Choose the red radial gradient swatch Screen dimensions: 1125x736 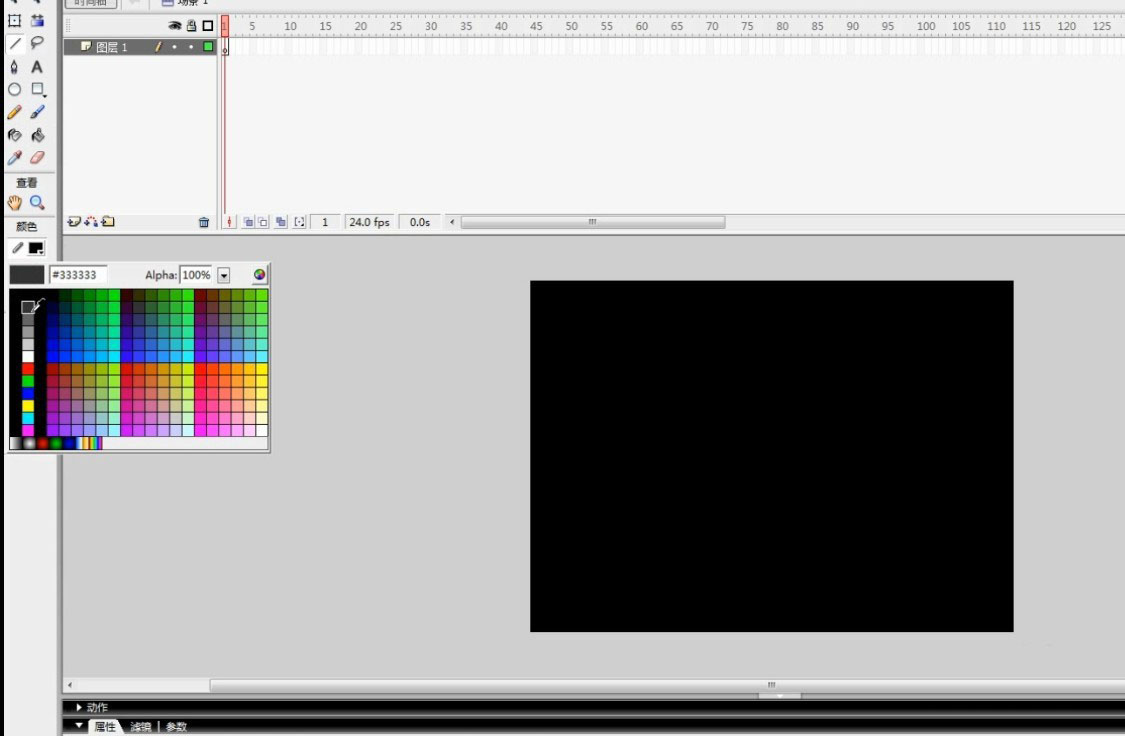click(x=43, y=443)
